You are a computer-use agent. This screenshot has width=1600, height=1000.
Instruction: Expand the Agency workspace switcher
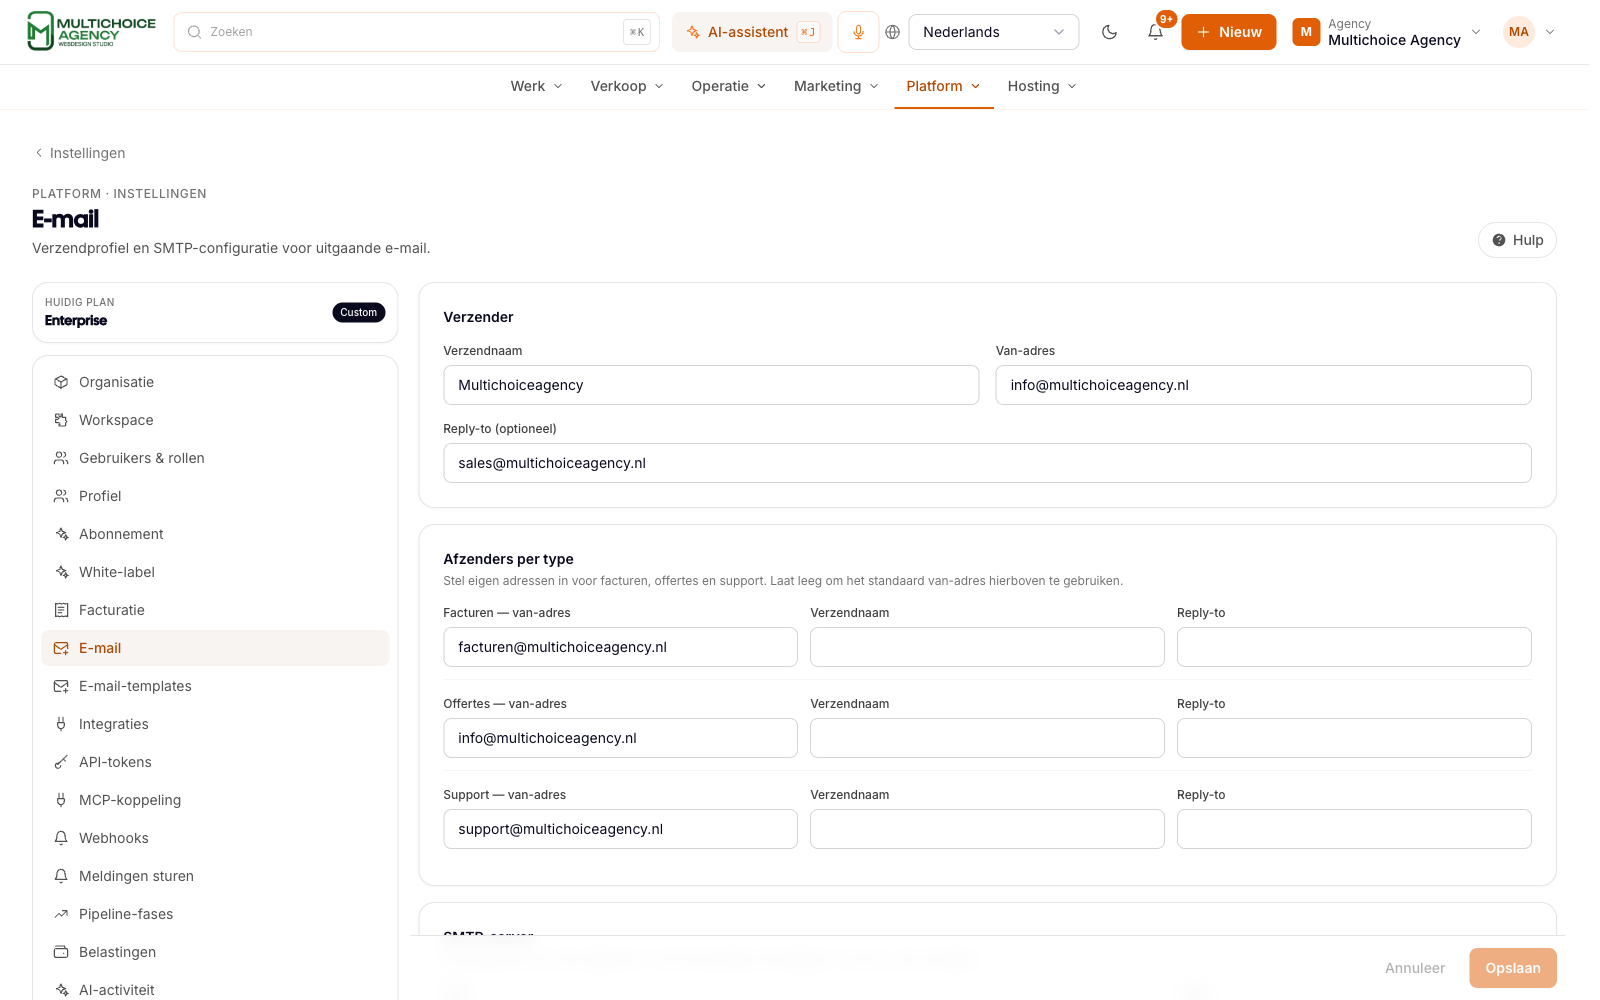1386,32
